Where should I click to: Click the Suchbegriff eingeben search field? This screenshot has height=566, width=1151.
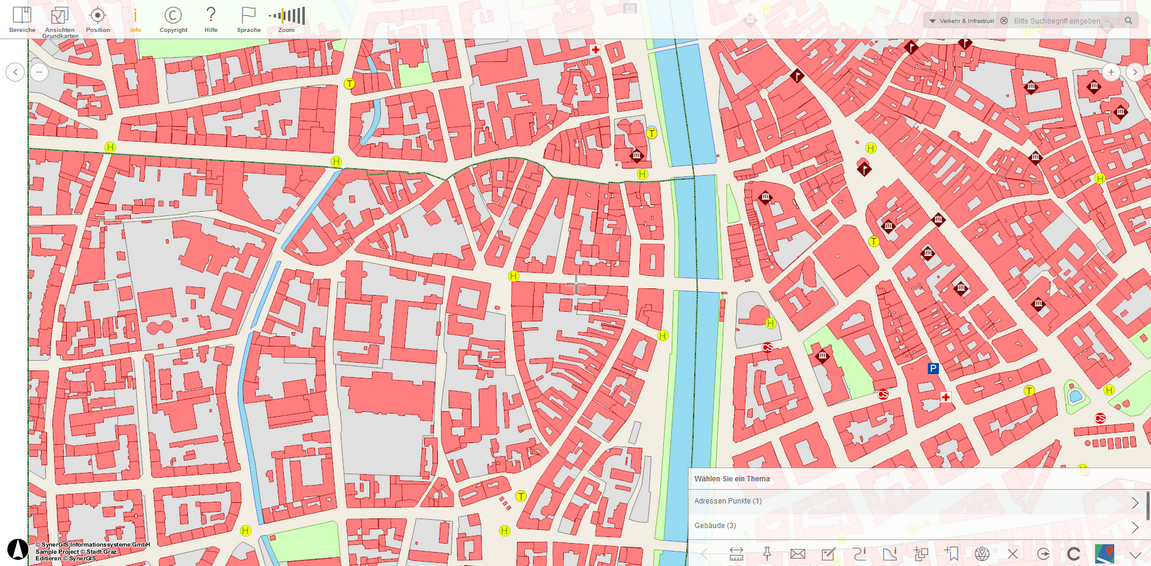tap(1067, 21)
